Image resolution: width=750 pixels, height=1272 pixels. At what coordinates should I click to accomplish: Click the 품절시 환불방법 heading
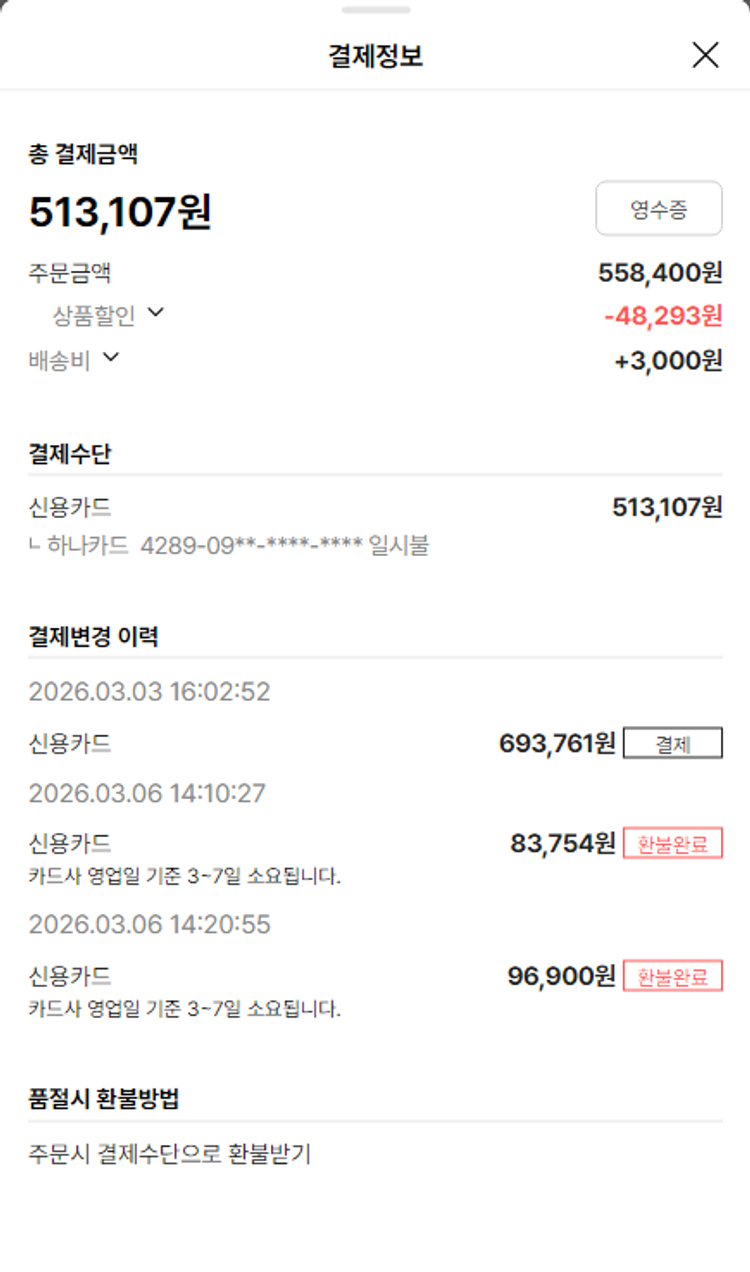coord(104,1098)
